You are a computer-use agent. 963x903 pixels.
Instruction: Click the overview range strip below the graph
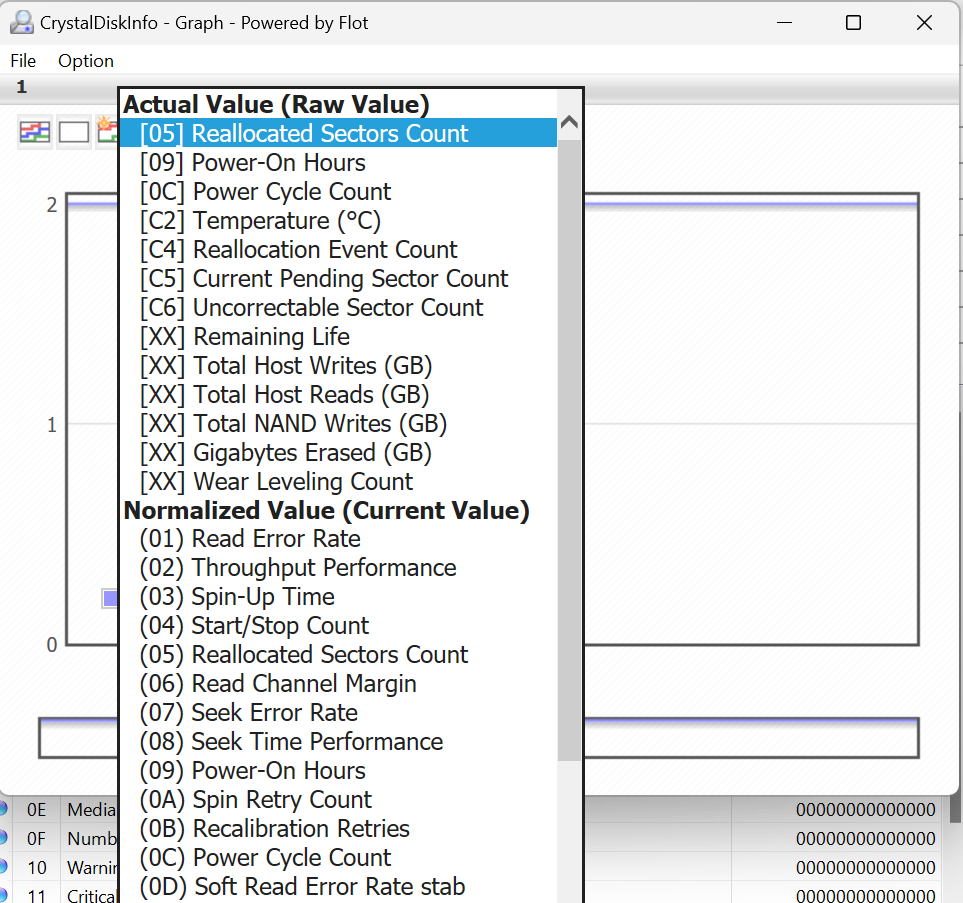[478, 738]
